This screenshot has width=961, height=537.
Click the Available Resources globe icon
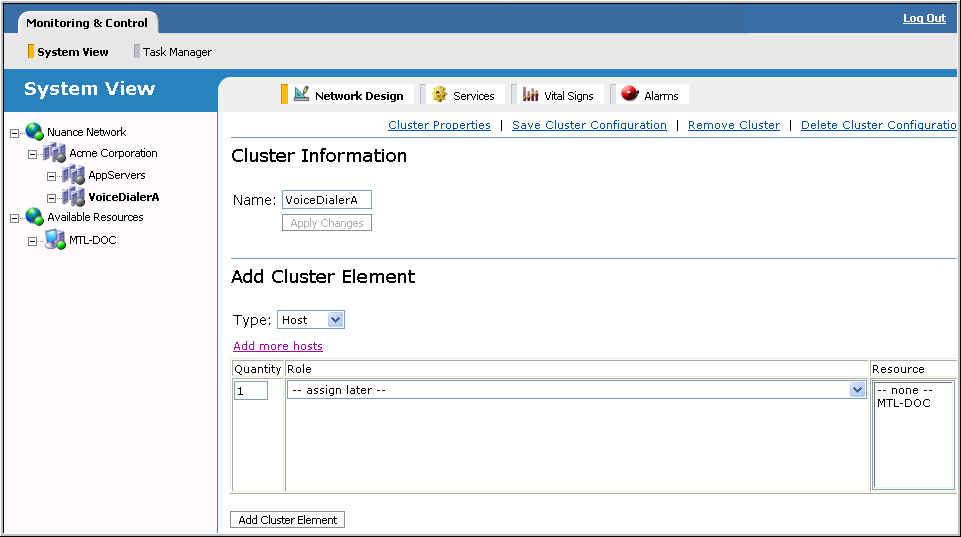tap(35, 217)
